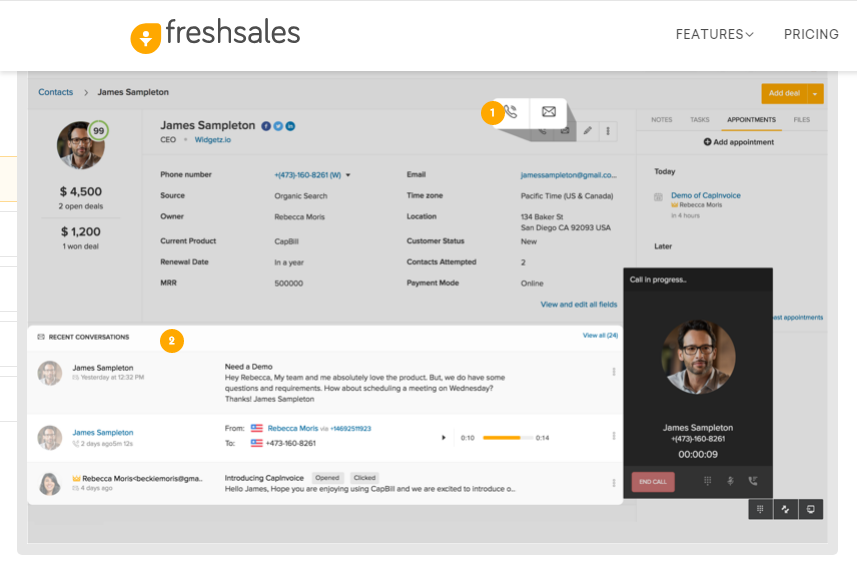Click the Need a Demo email subject
Screen dimensions: 857x565
pos(249,367)
